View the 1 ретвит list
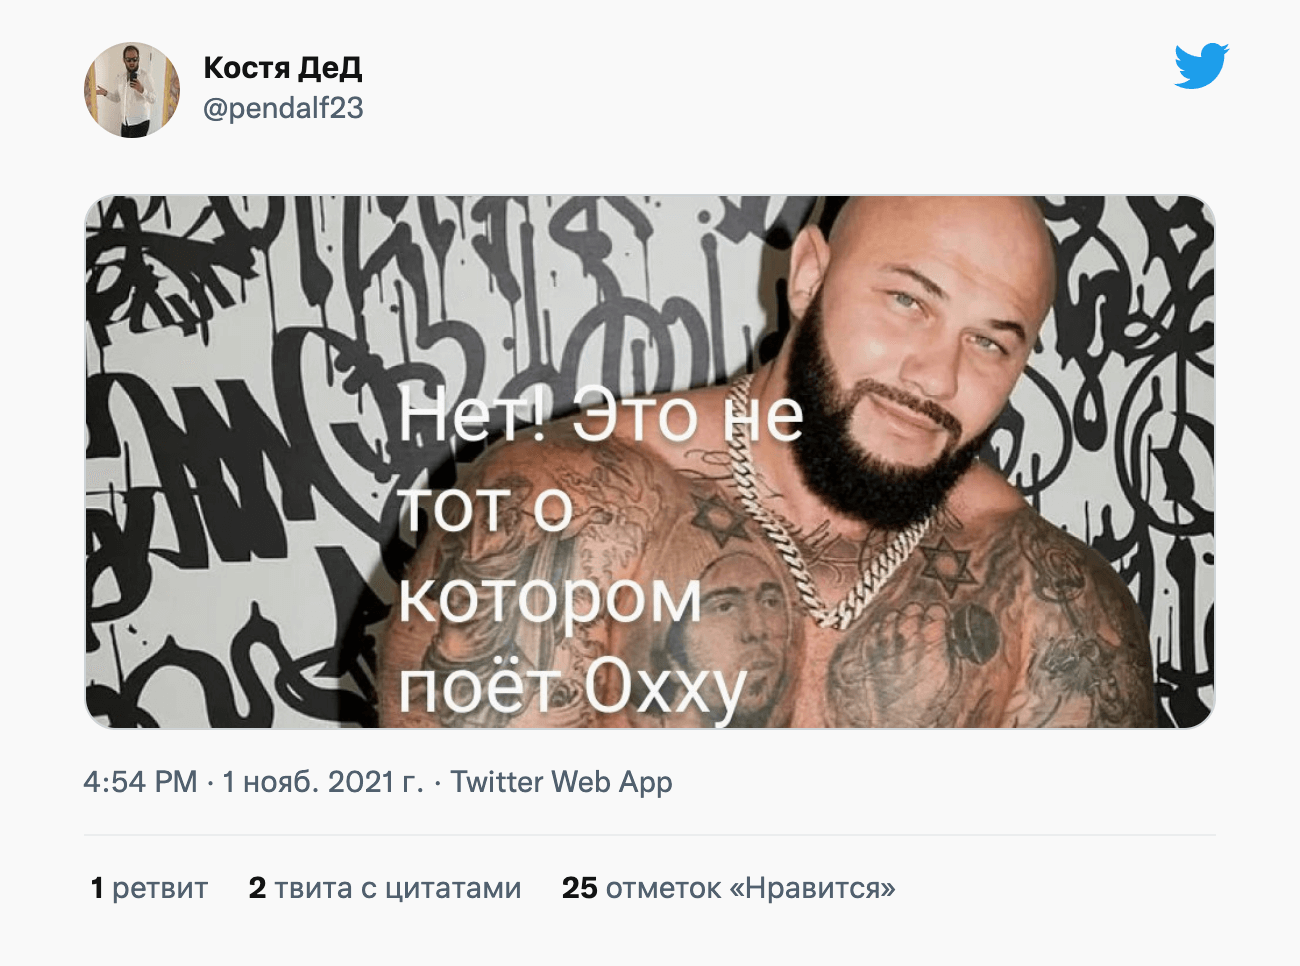 tap(149, 888)
